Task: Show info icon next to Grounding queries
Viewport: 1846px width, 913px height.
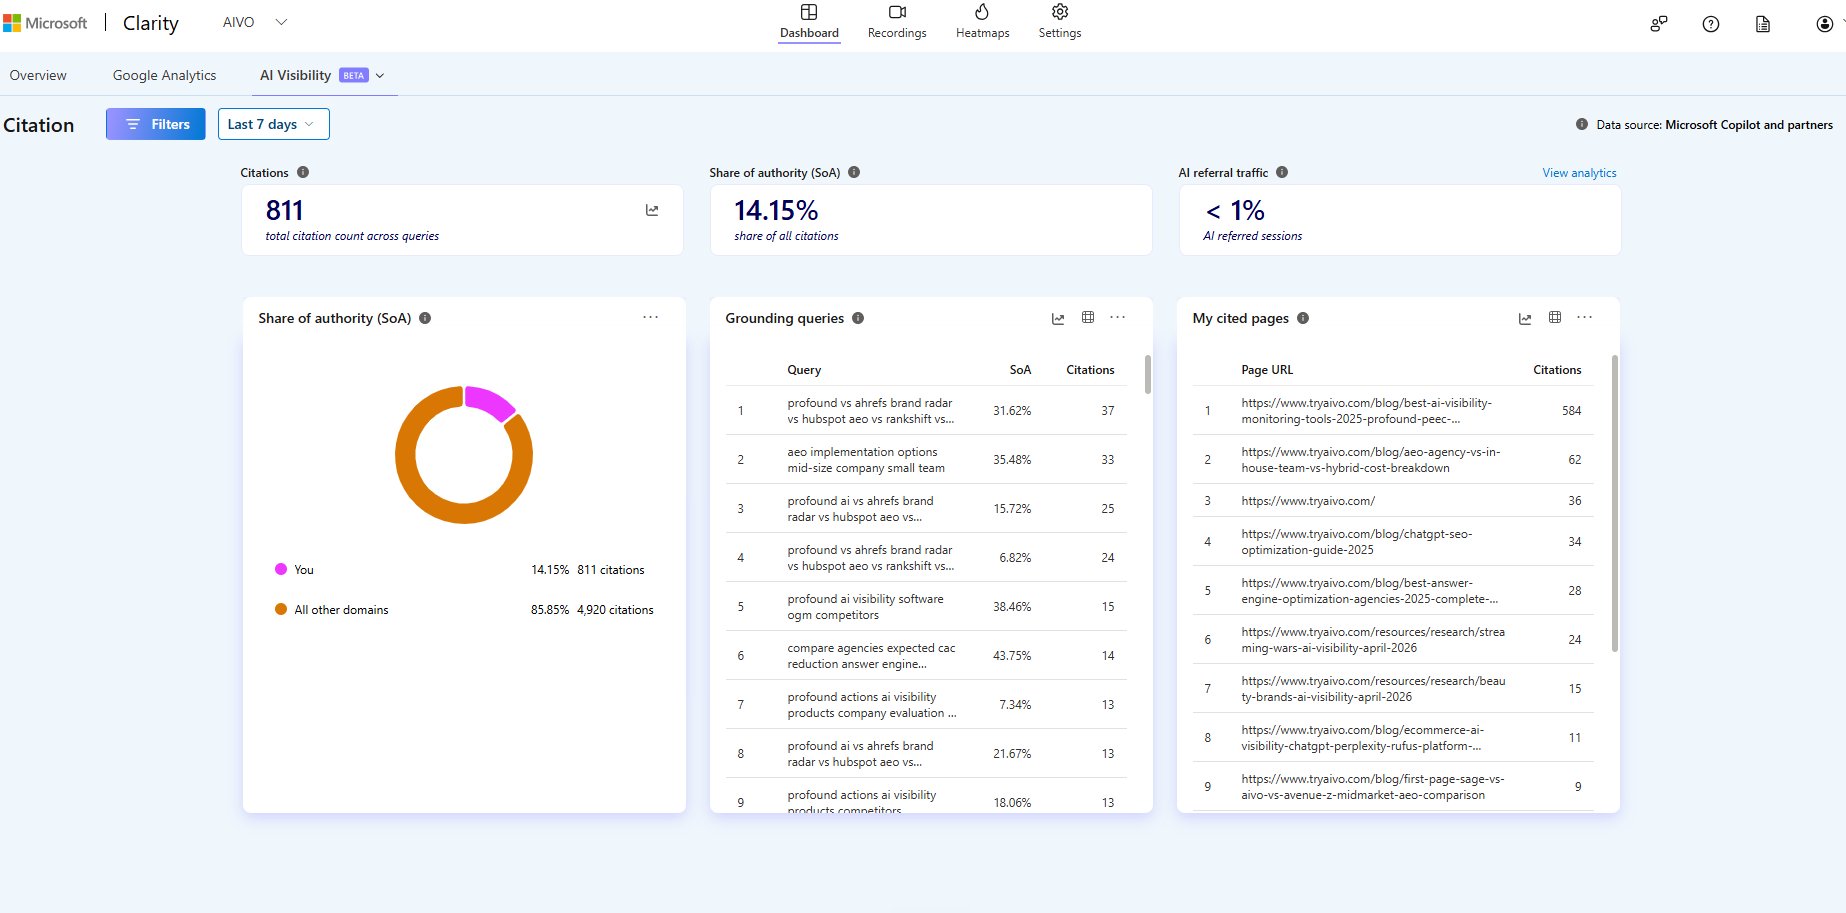Action: (x=858, y=318)
